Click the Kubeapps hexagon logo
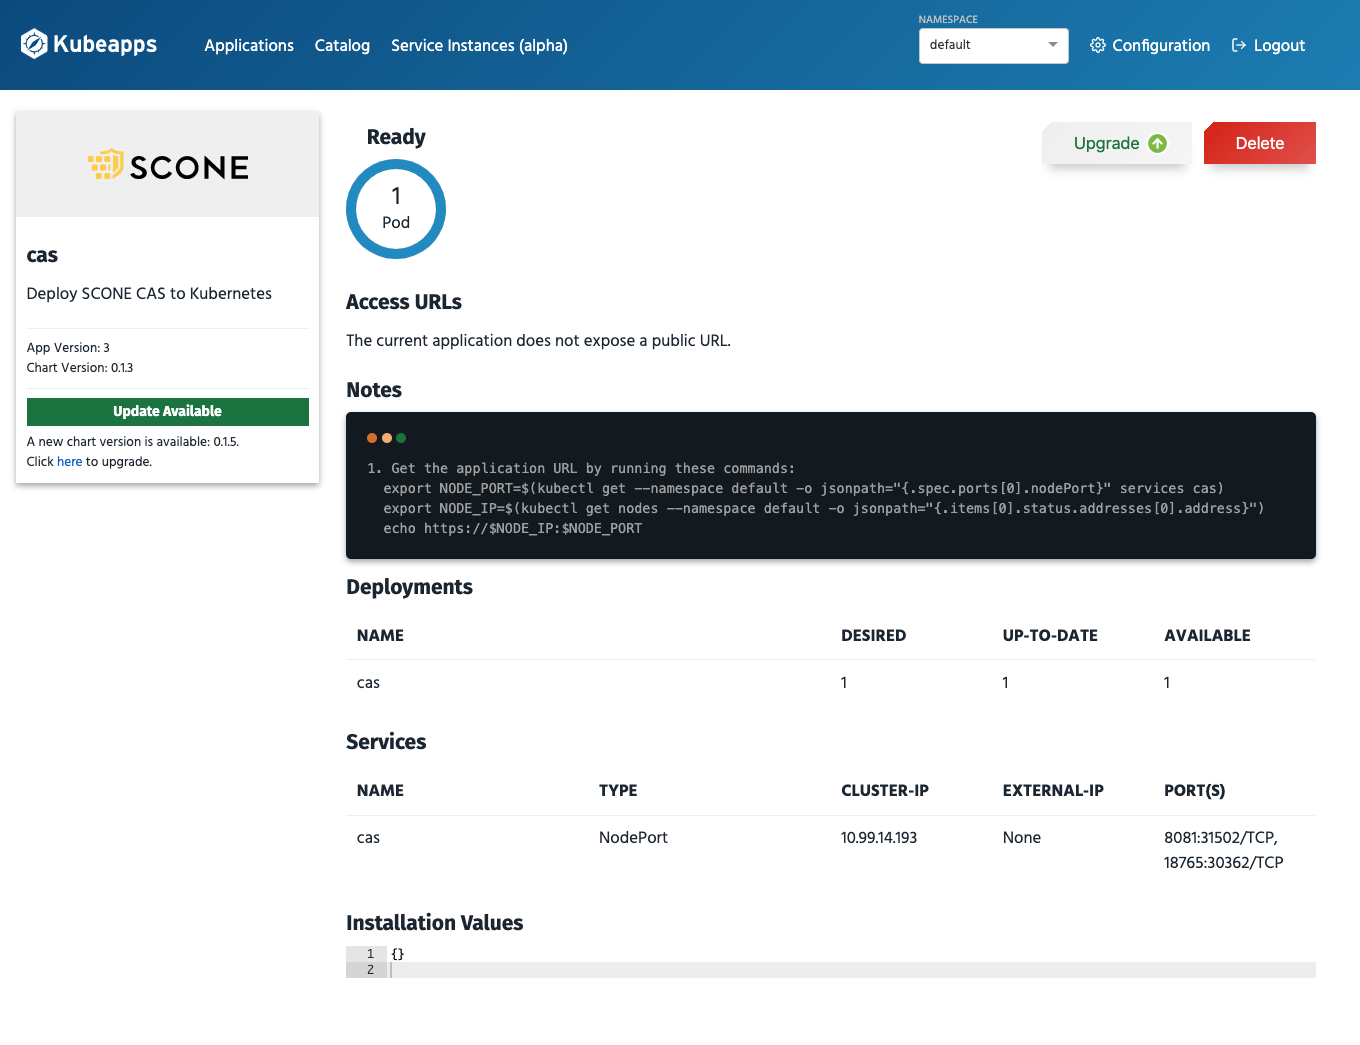 click(x=33, y=44)
